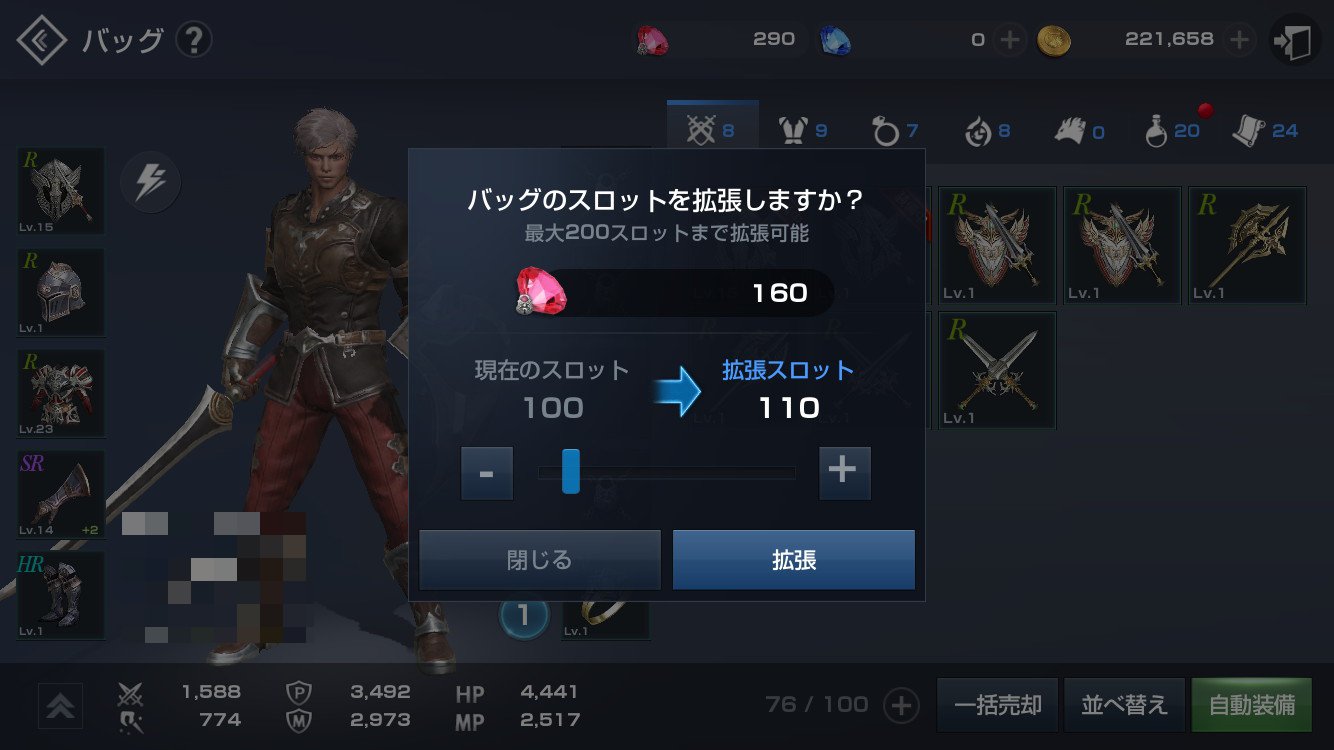
Task: Switch to weapons tab showing 8
Action: pyautogui.click(x=712, y=130)
